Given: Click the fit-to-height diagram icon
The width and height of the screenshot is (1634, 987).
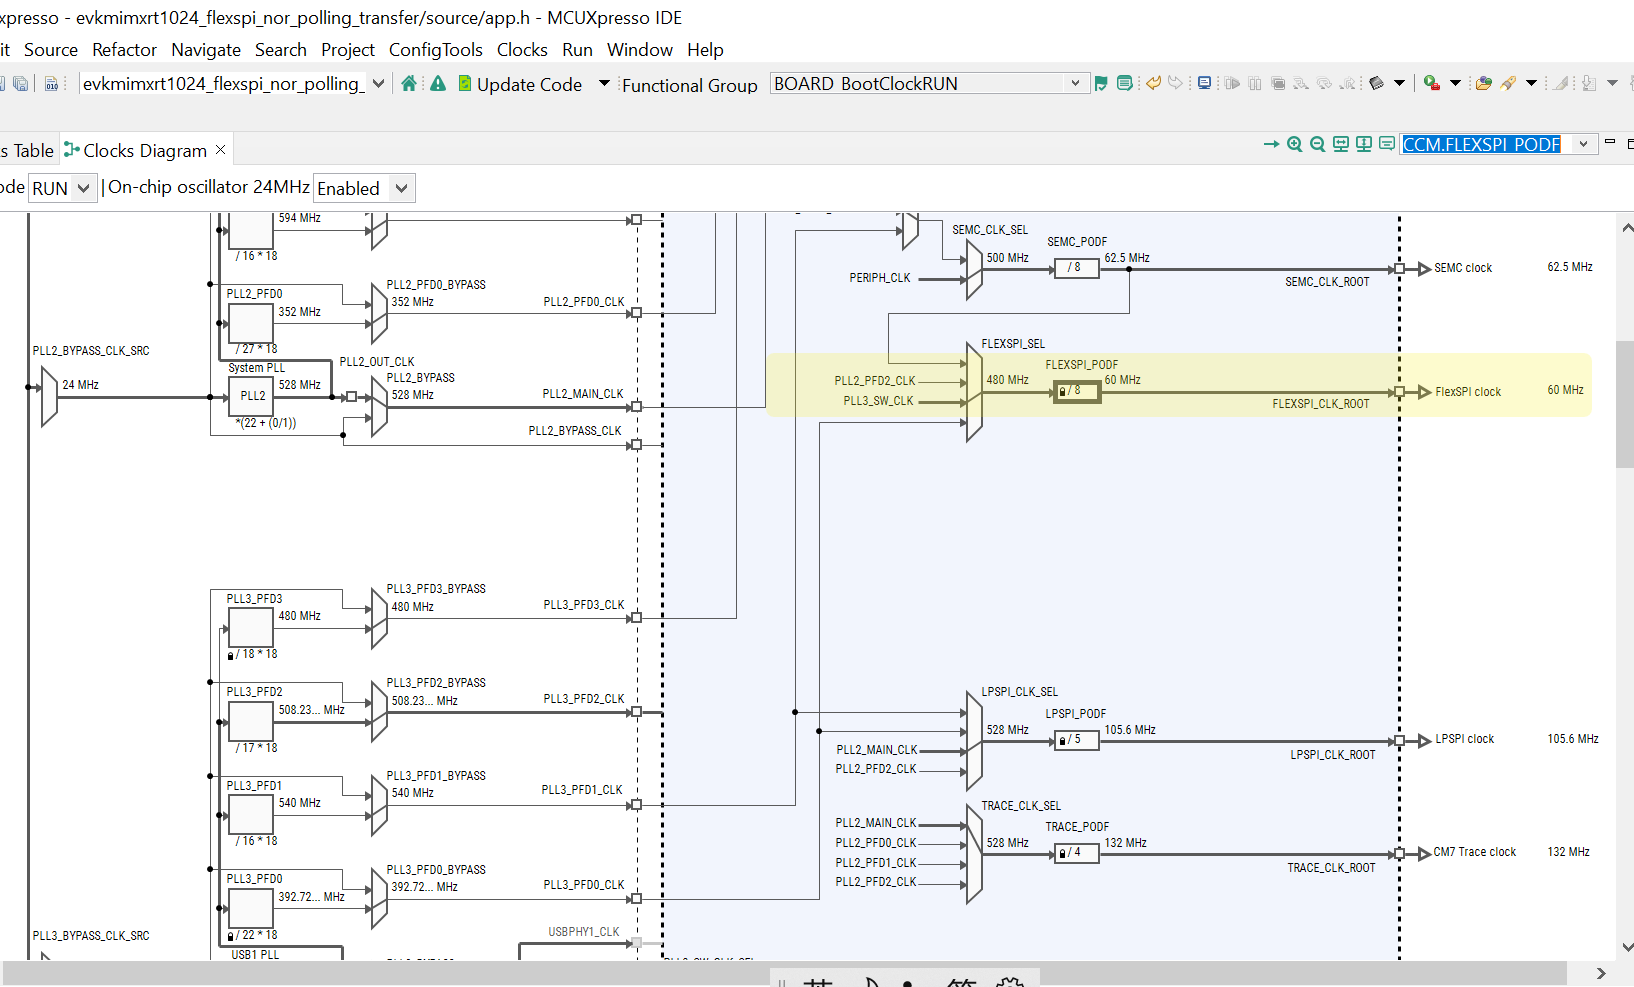Looking at the screenshot, I should tap(1364, 144).
